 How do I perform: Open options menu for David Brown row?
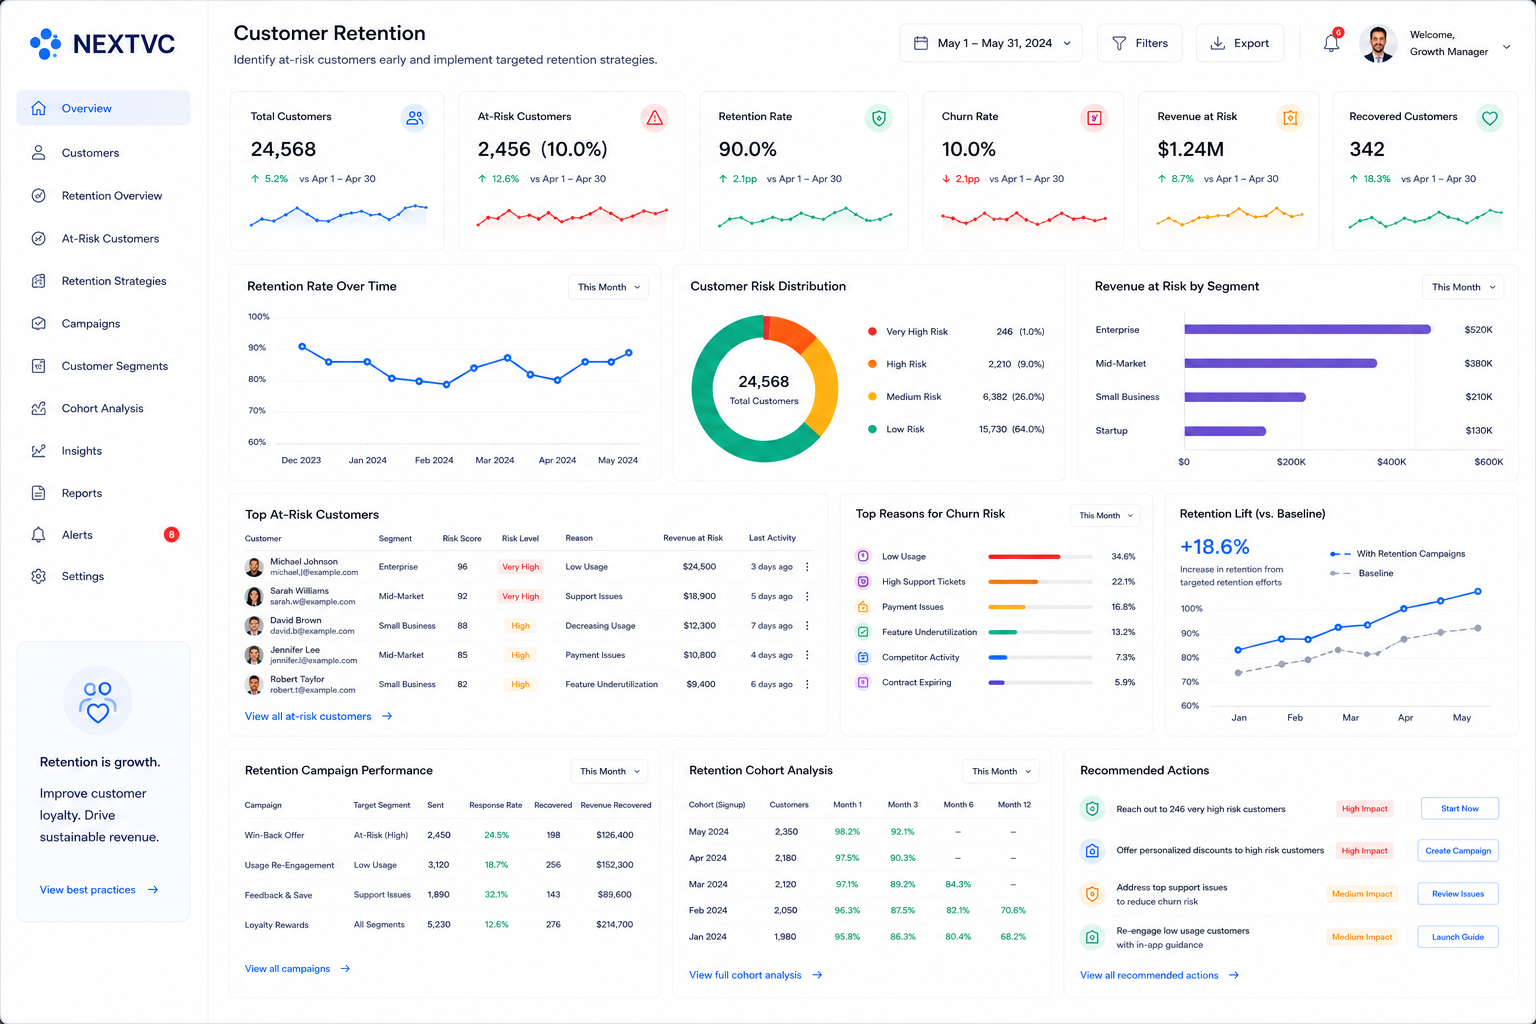(807, 626)
